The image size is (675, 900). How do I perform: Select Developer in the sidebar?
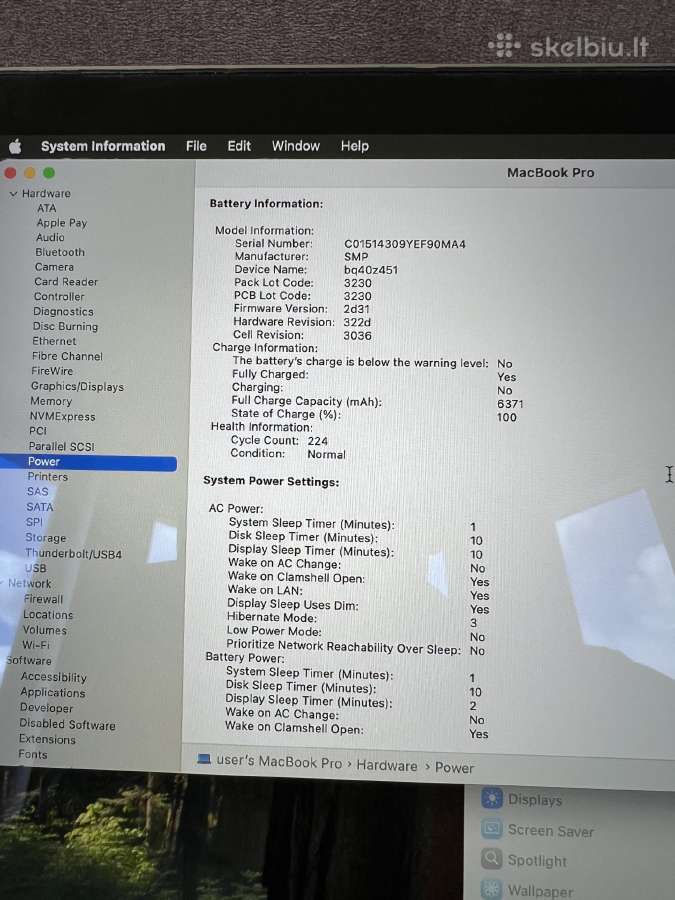coord(46,708)
